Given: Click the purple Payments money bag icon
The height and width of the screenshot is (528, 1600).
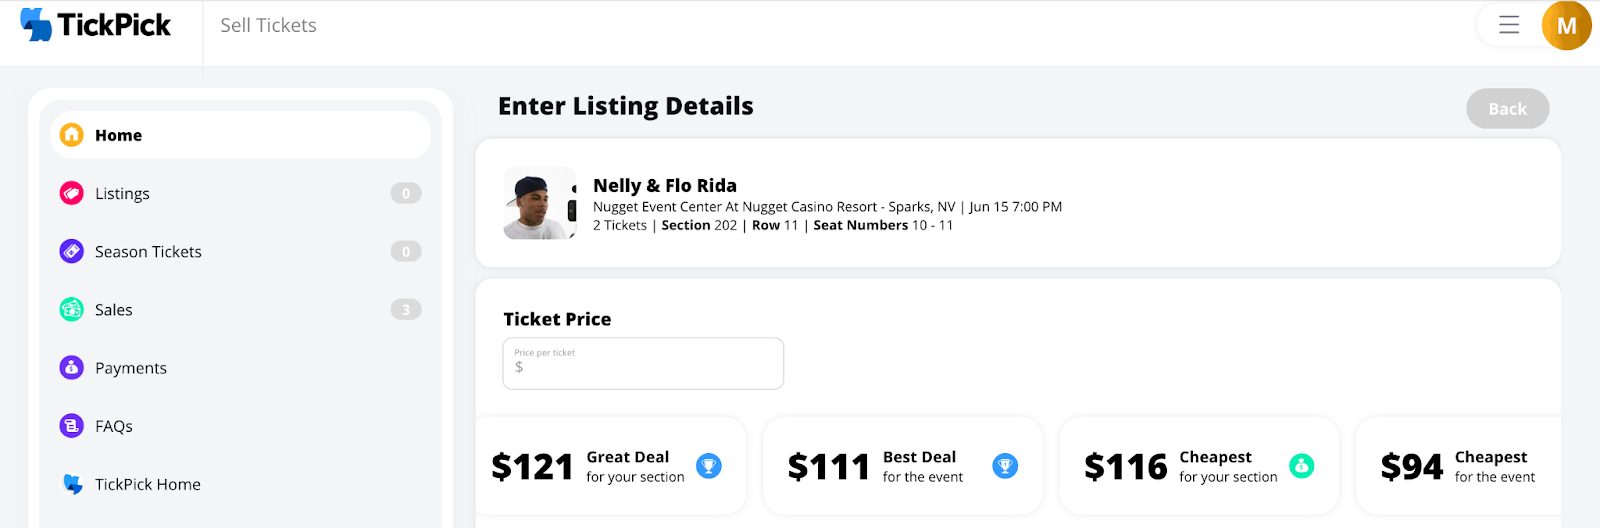Looking at the screenshot, I should (x=72, y=368).
